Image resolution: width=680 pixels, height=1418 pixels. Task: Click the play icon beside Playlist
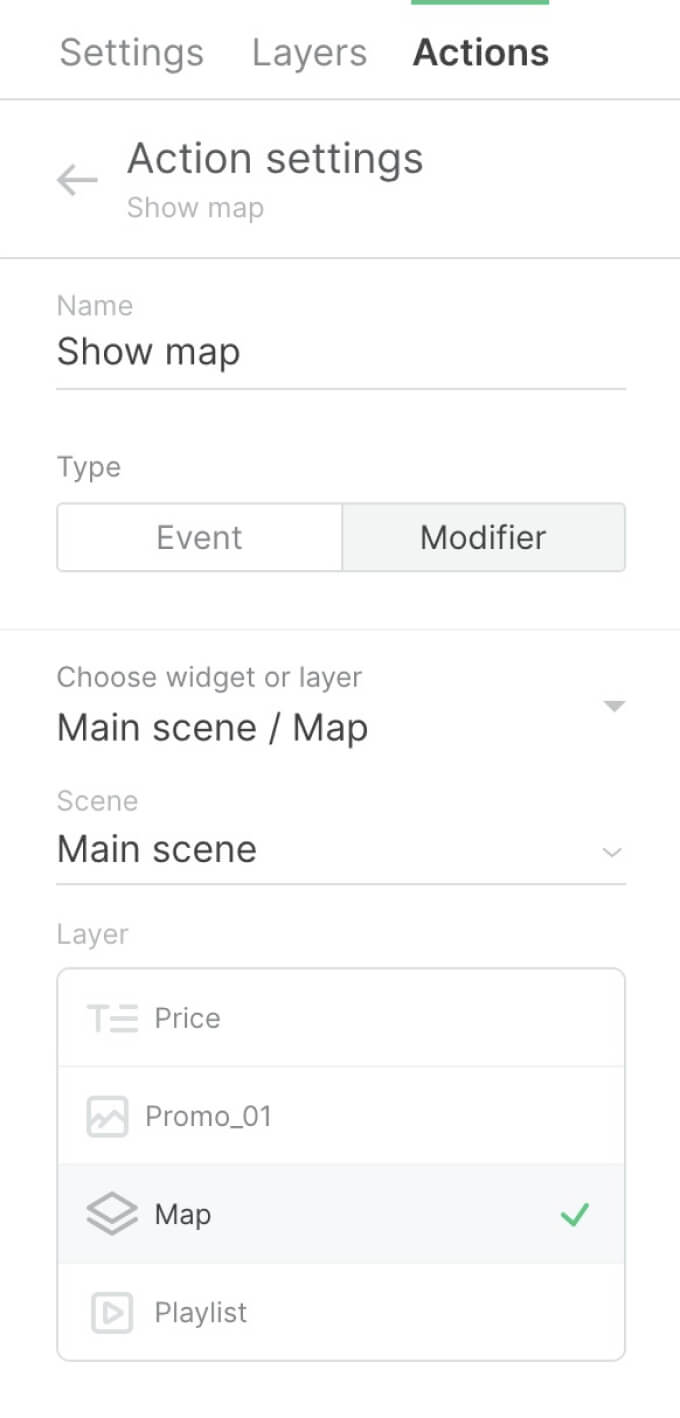112,1312
